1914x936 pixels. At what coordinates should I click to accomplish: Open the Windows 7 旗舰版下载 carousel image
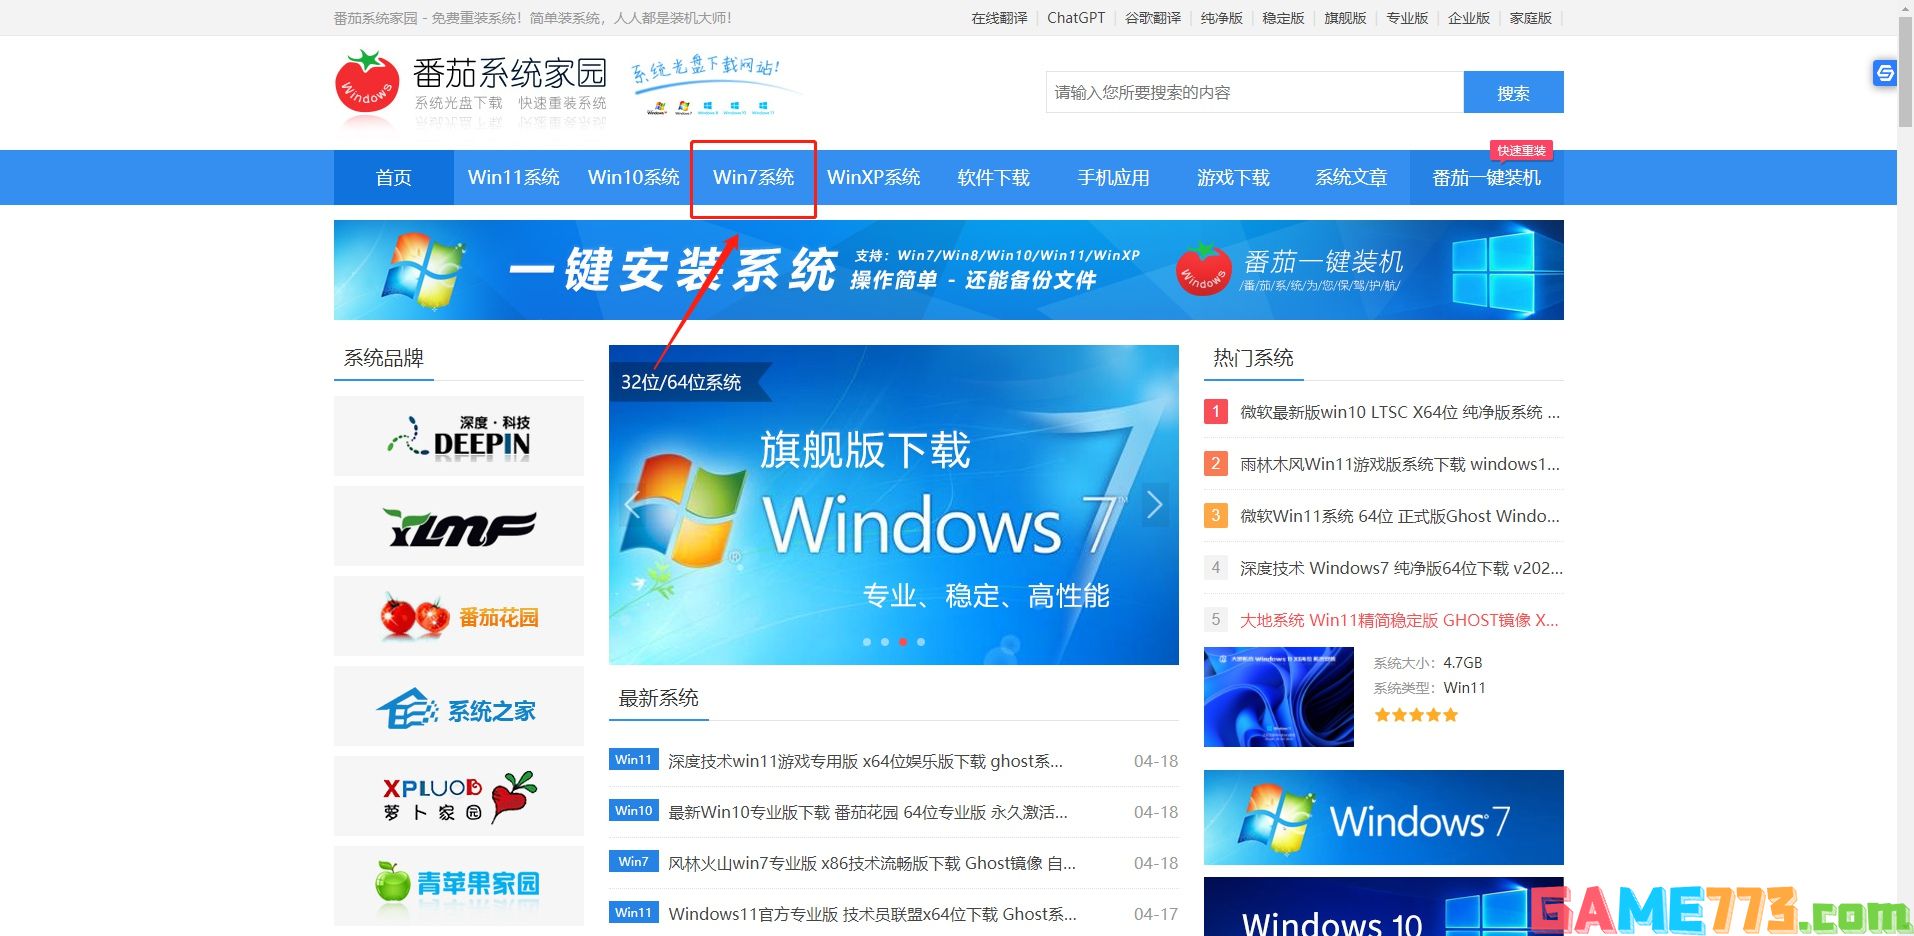(894, 505)
